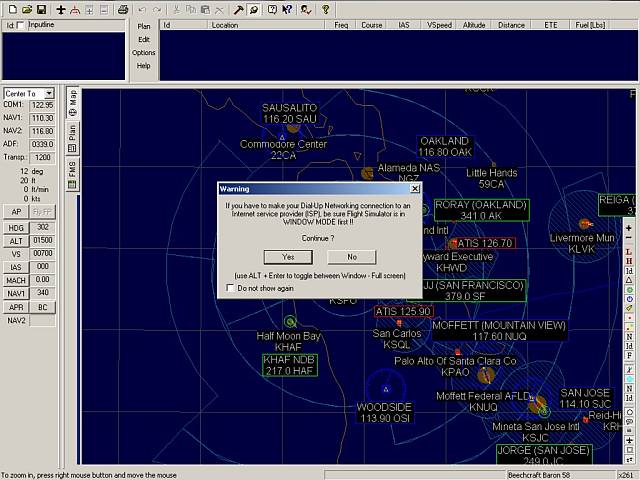
Task: Expand the 'Center To' dropdown
Action: (49, 93)
